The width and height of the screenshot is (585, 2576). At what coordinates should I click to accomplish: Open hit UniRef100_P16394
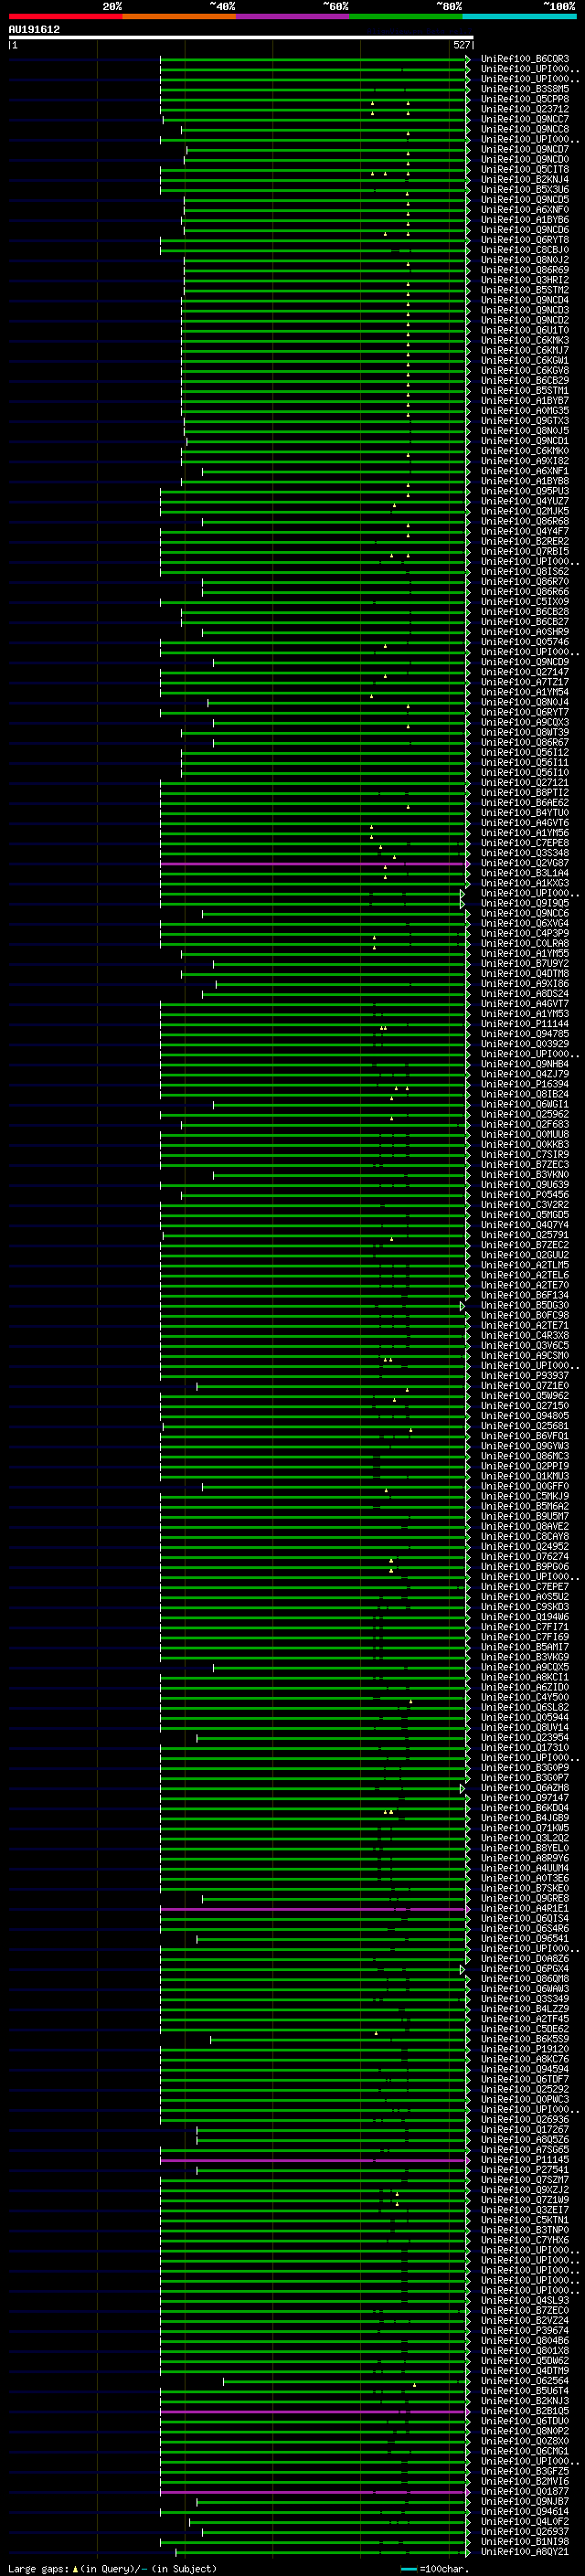coord(525,1085)
